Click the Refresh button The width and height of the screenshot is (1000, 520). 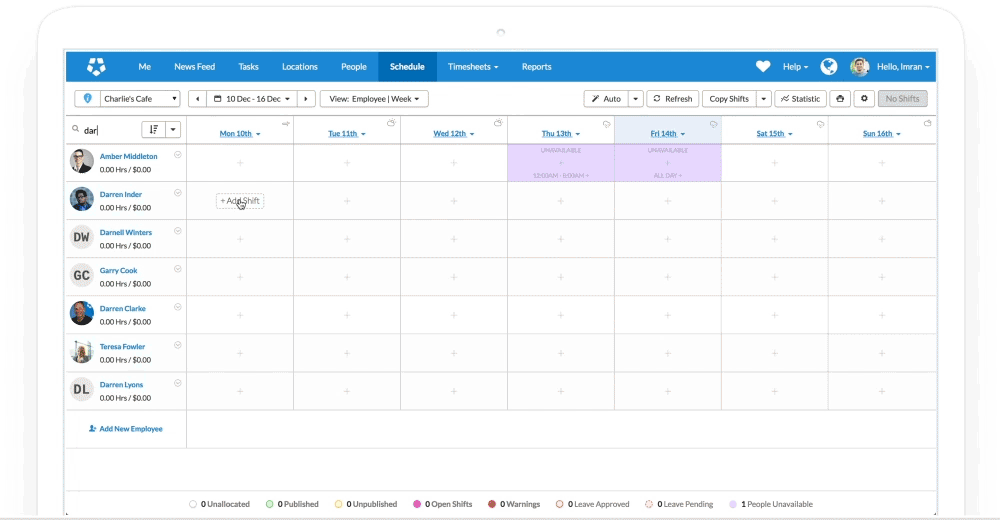point(672,99)
